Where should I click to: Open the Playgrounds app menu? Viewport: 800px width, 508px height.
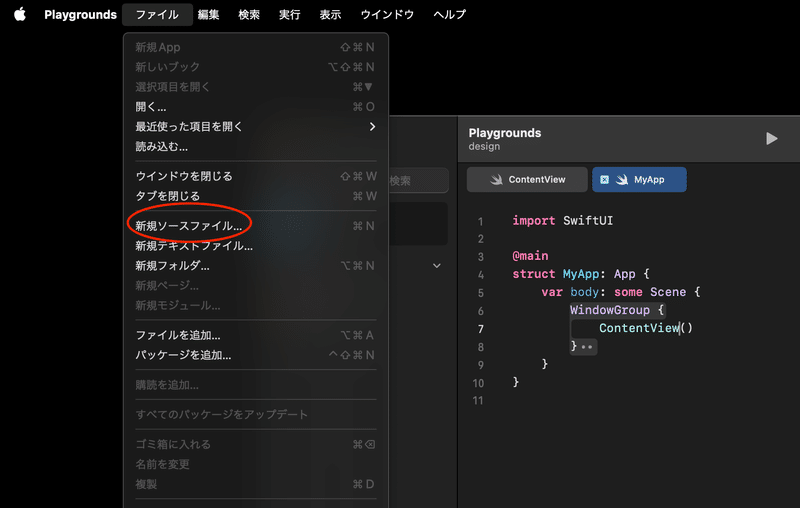[x=80, y=14]
